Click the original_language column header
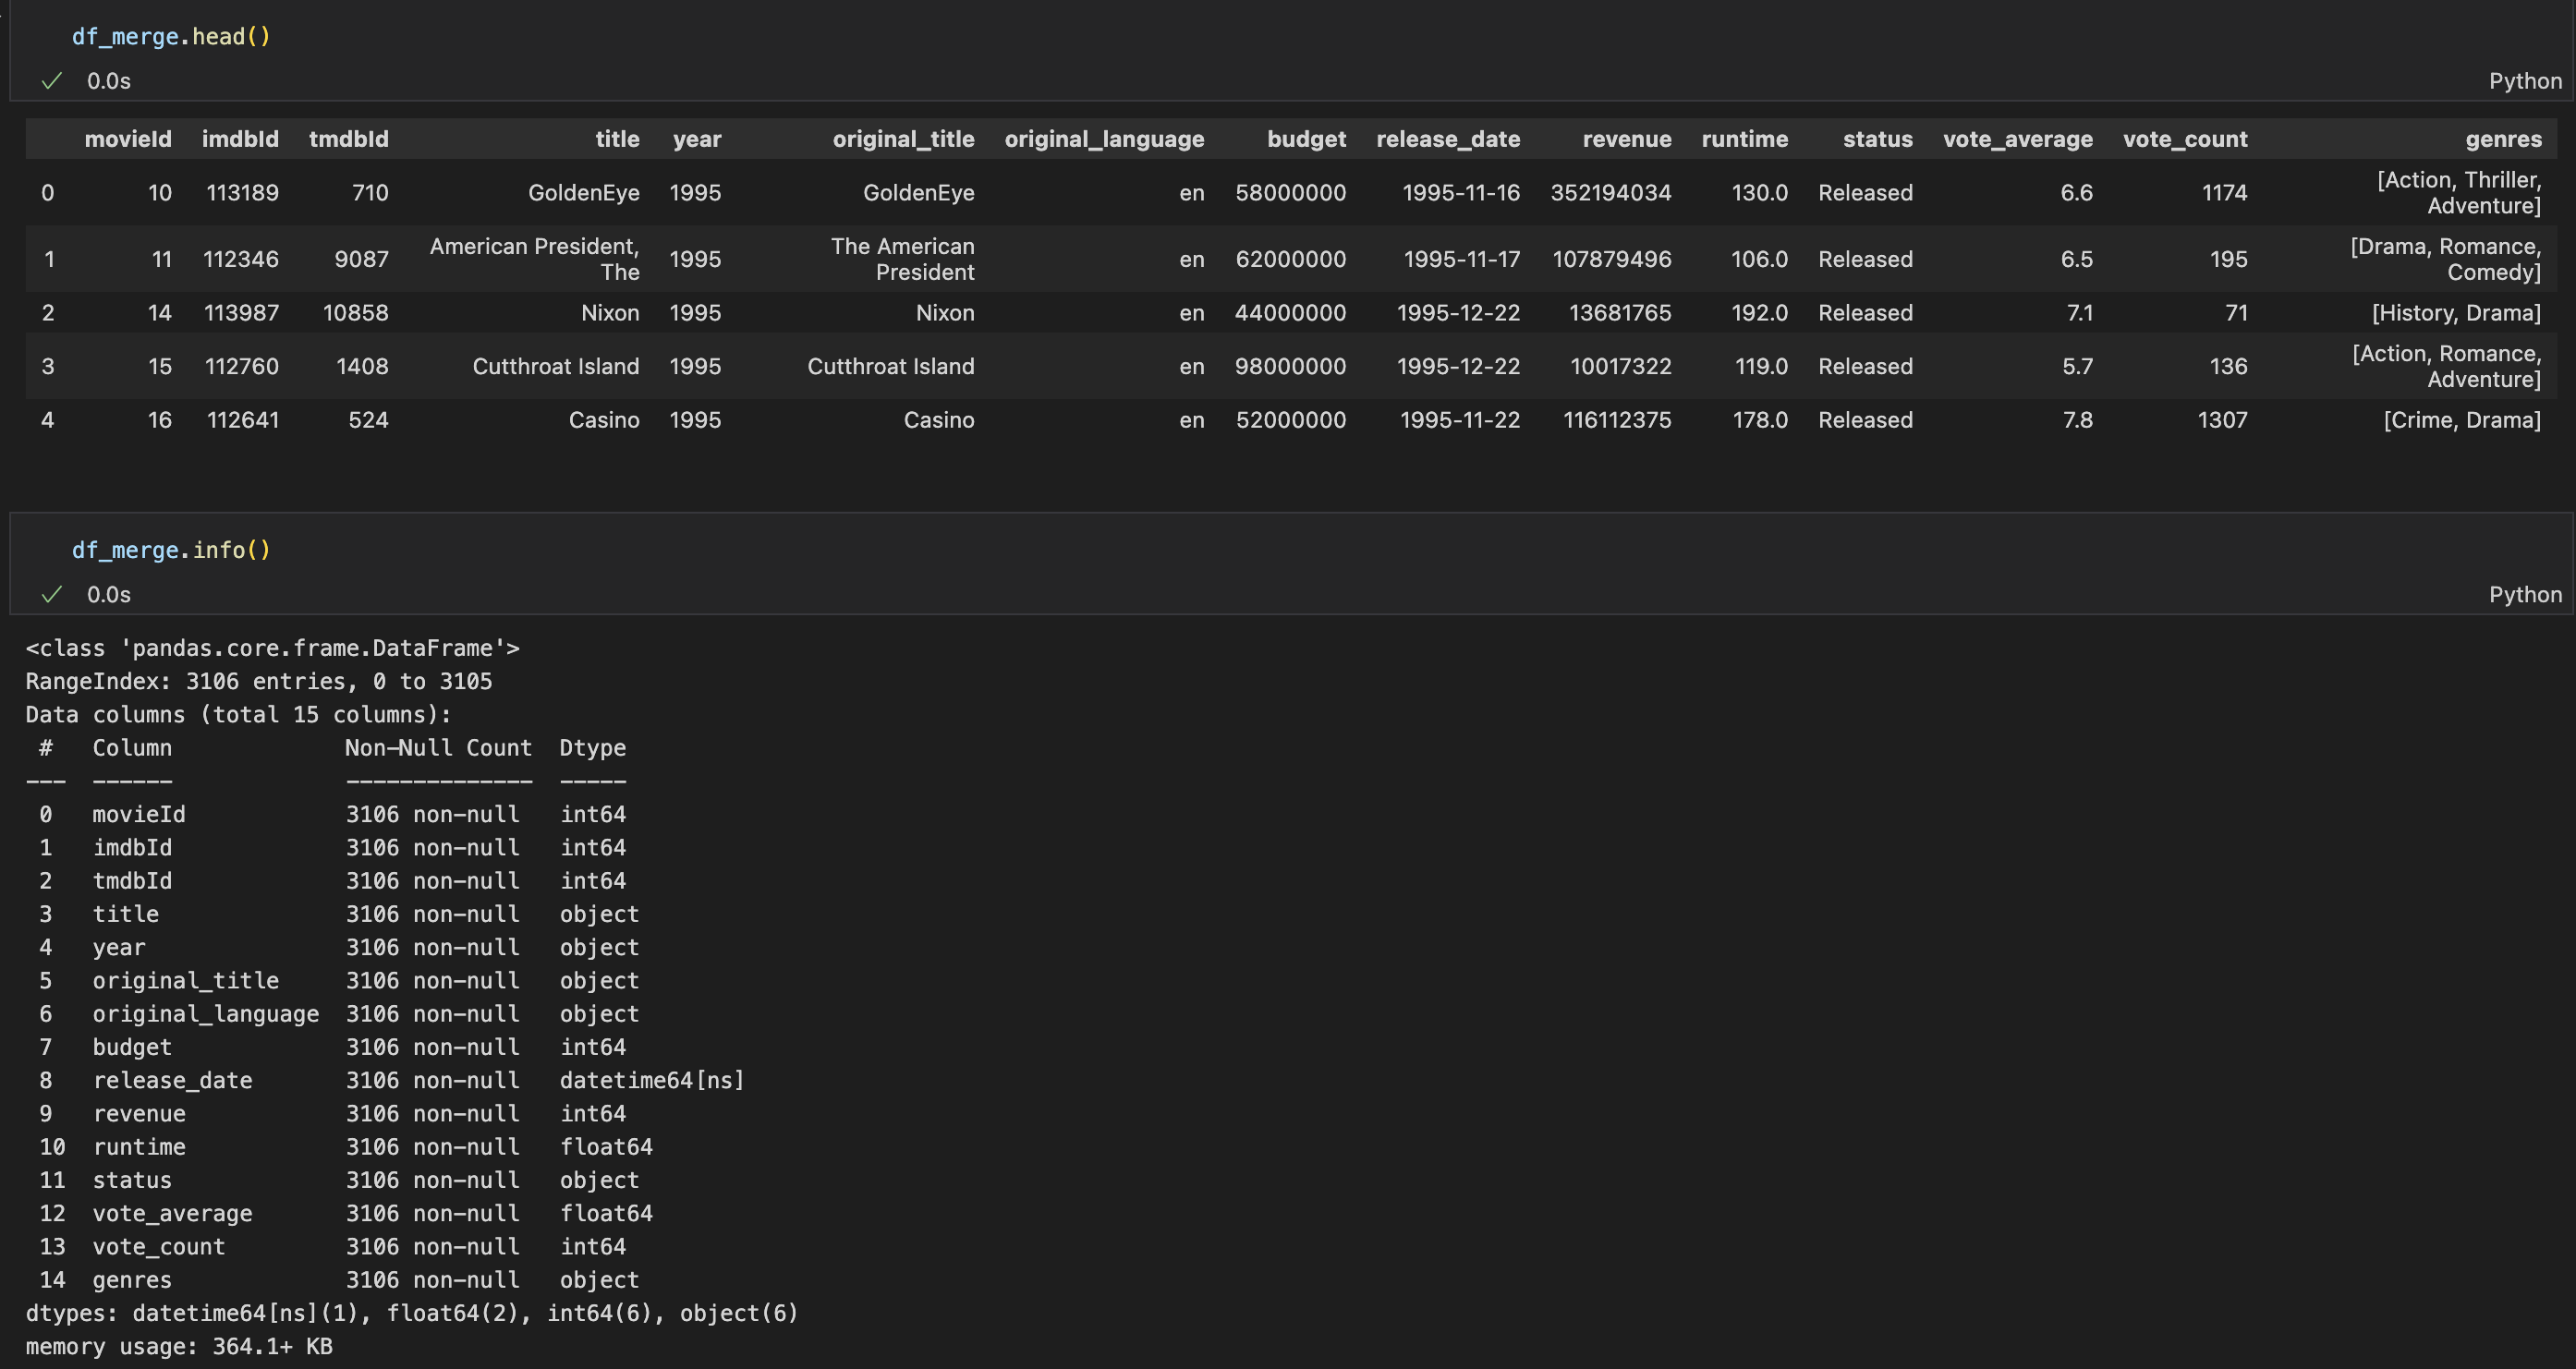Viewport: 2576px width, 1369px height. pyautogui.click(x=1104, y=139)
